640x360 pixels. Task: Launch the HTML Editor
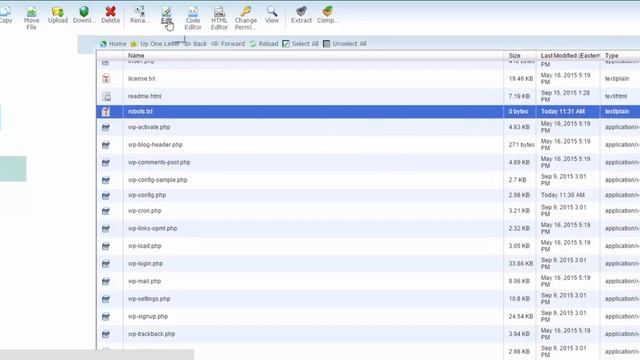coord(219,18)
